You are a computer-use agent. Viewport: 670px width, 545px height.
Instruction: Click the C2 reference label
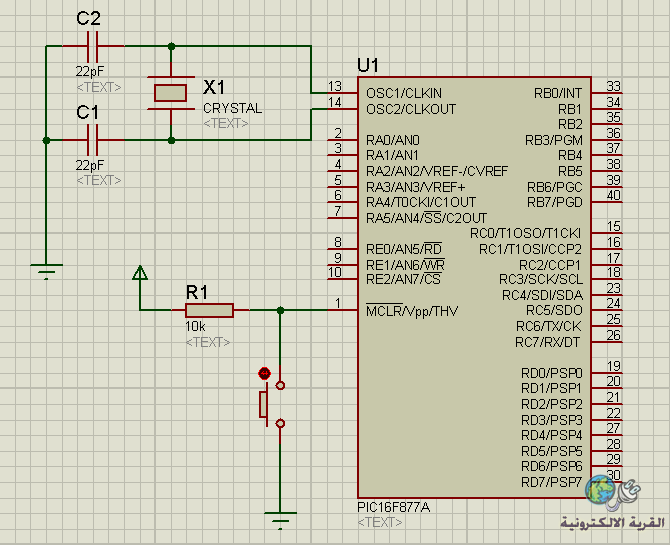(88, 18)
